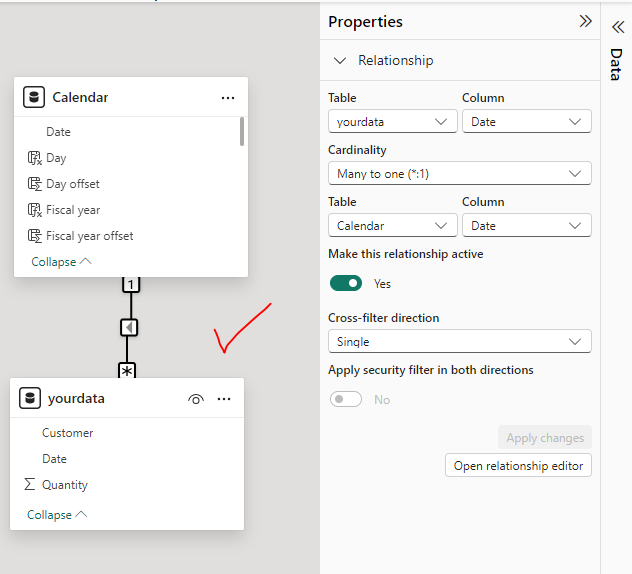Toggle Make this relationship active switch
The image size is (632, 574).
coord(346,283)
